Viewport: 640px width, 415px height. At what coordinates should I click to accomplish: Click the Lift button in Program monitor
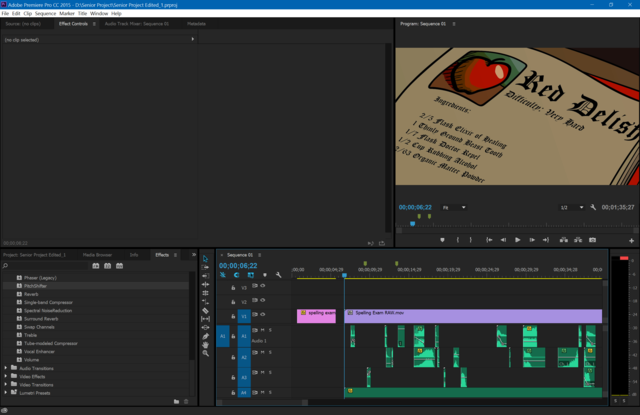(x=564, y=240)
